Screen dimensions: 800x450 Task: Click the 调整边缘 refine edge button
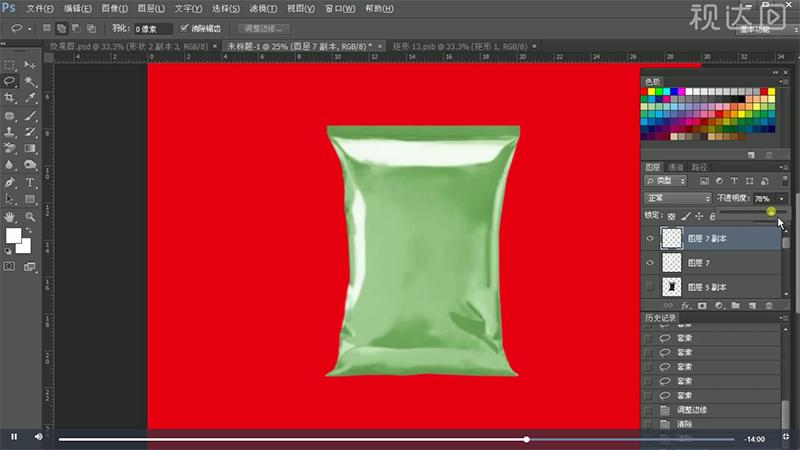[263, 28]
